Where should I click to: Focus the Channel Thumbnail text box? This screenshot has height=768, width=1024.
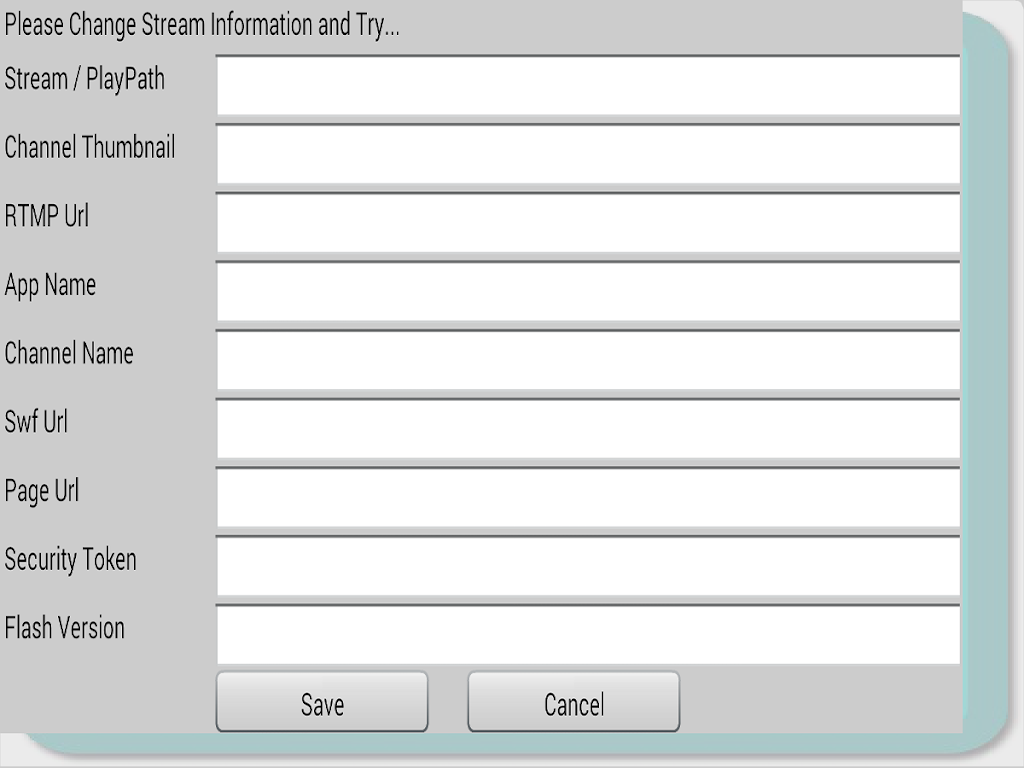588,155
